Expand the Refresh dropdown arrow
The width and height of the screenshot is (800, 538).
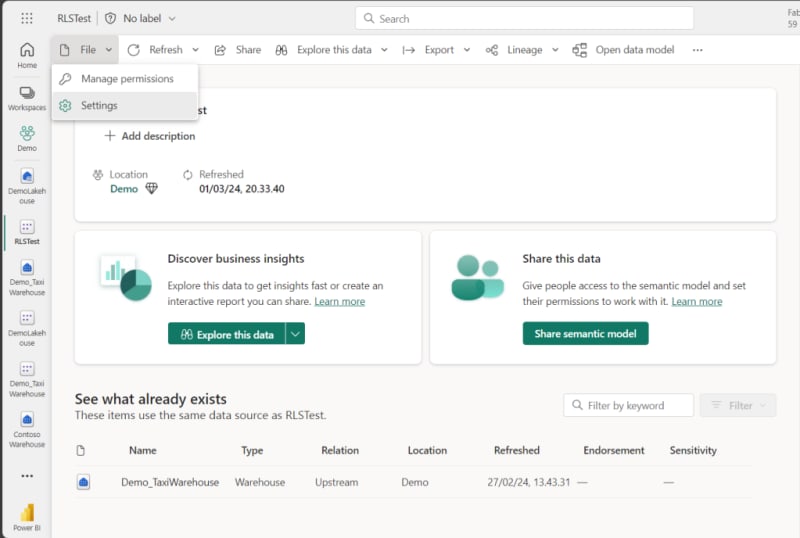[195, 50]
